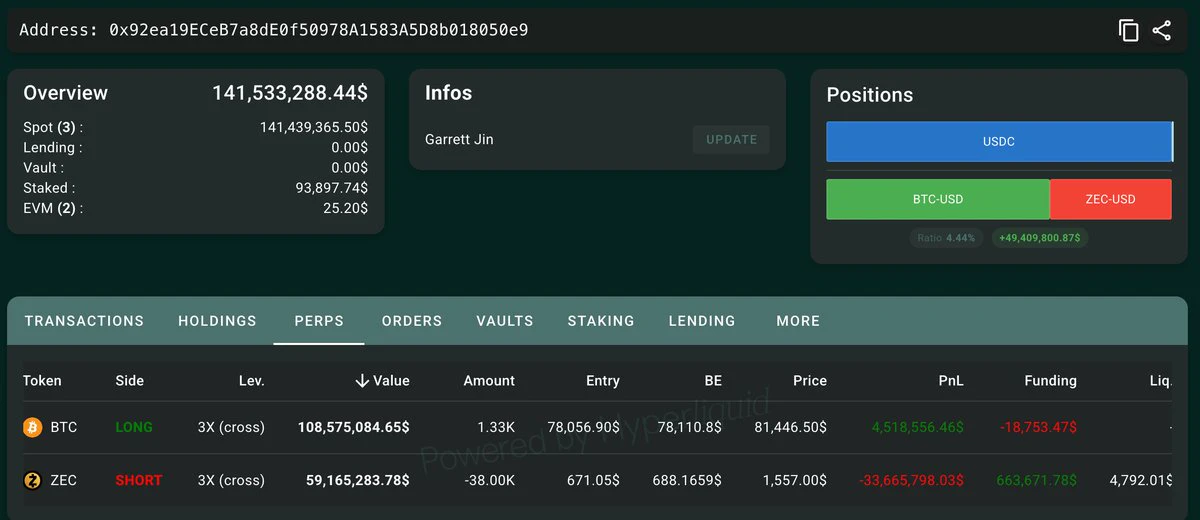Click the ZEC token name in table

tap(63, 481)
